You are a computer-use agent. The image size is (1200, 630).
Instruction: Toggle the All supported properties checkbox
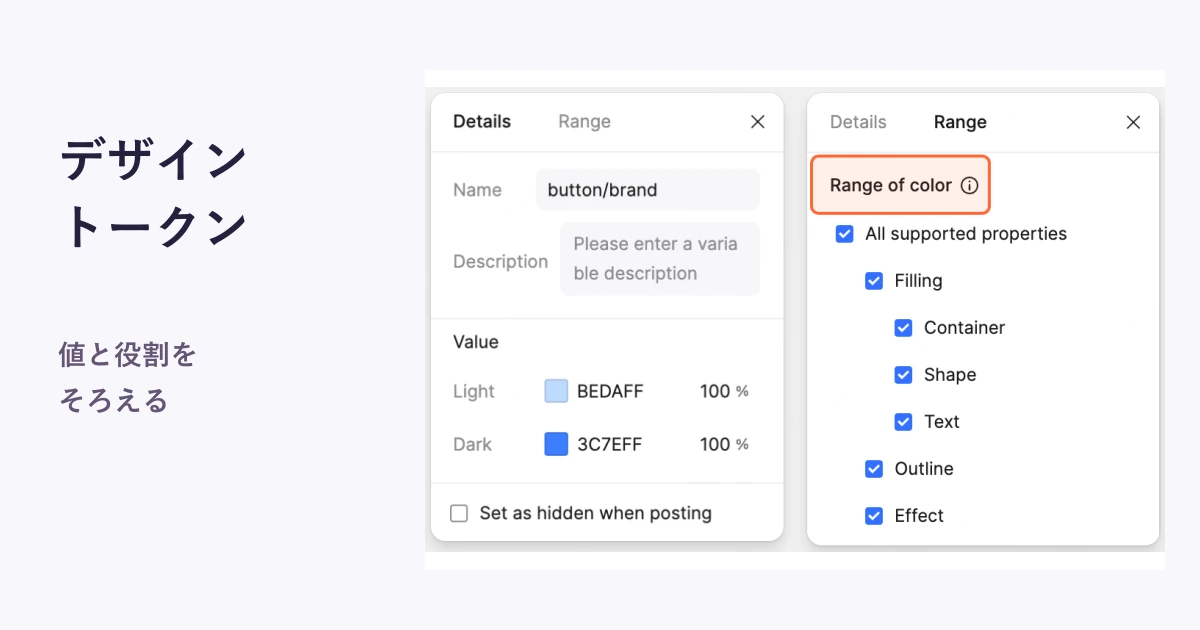click(844, 234)
